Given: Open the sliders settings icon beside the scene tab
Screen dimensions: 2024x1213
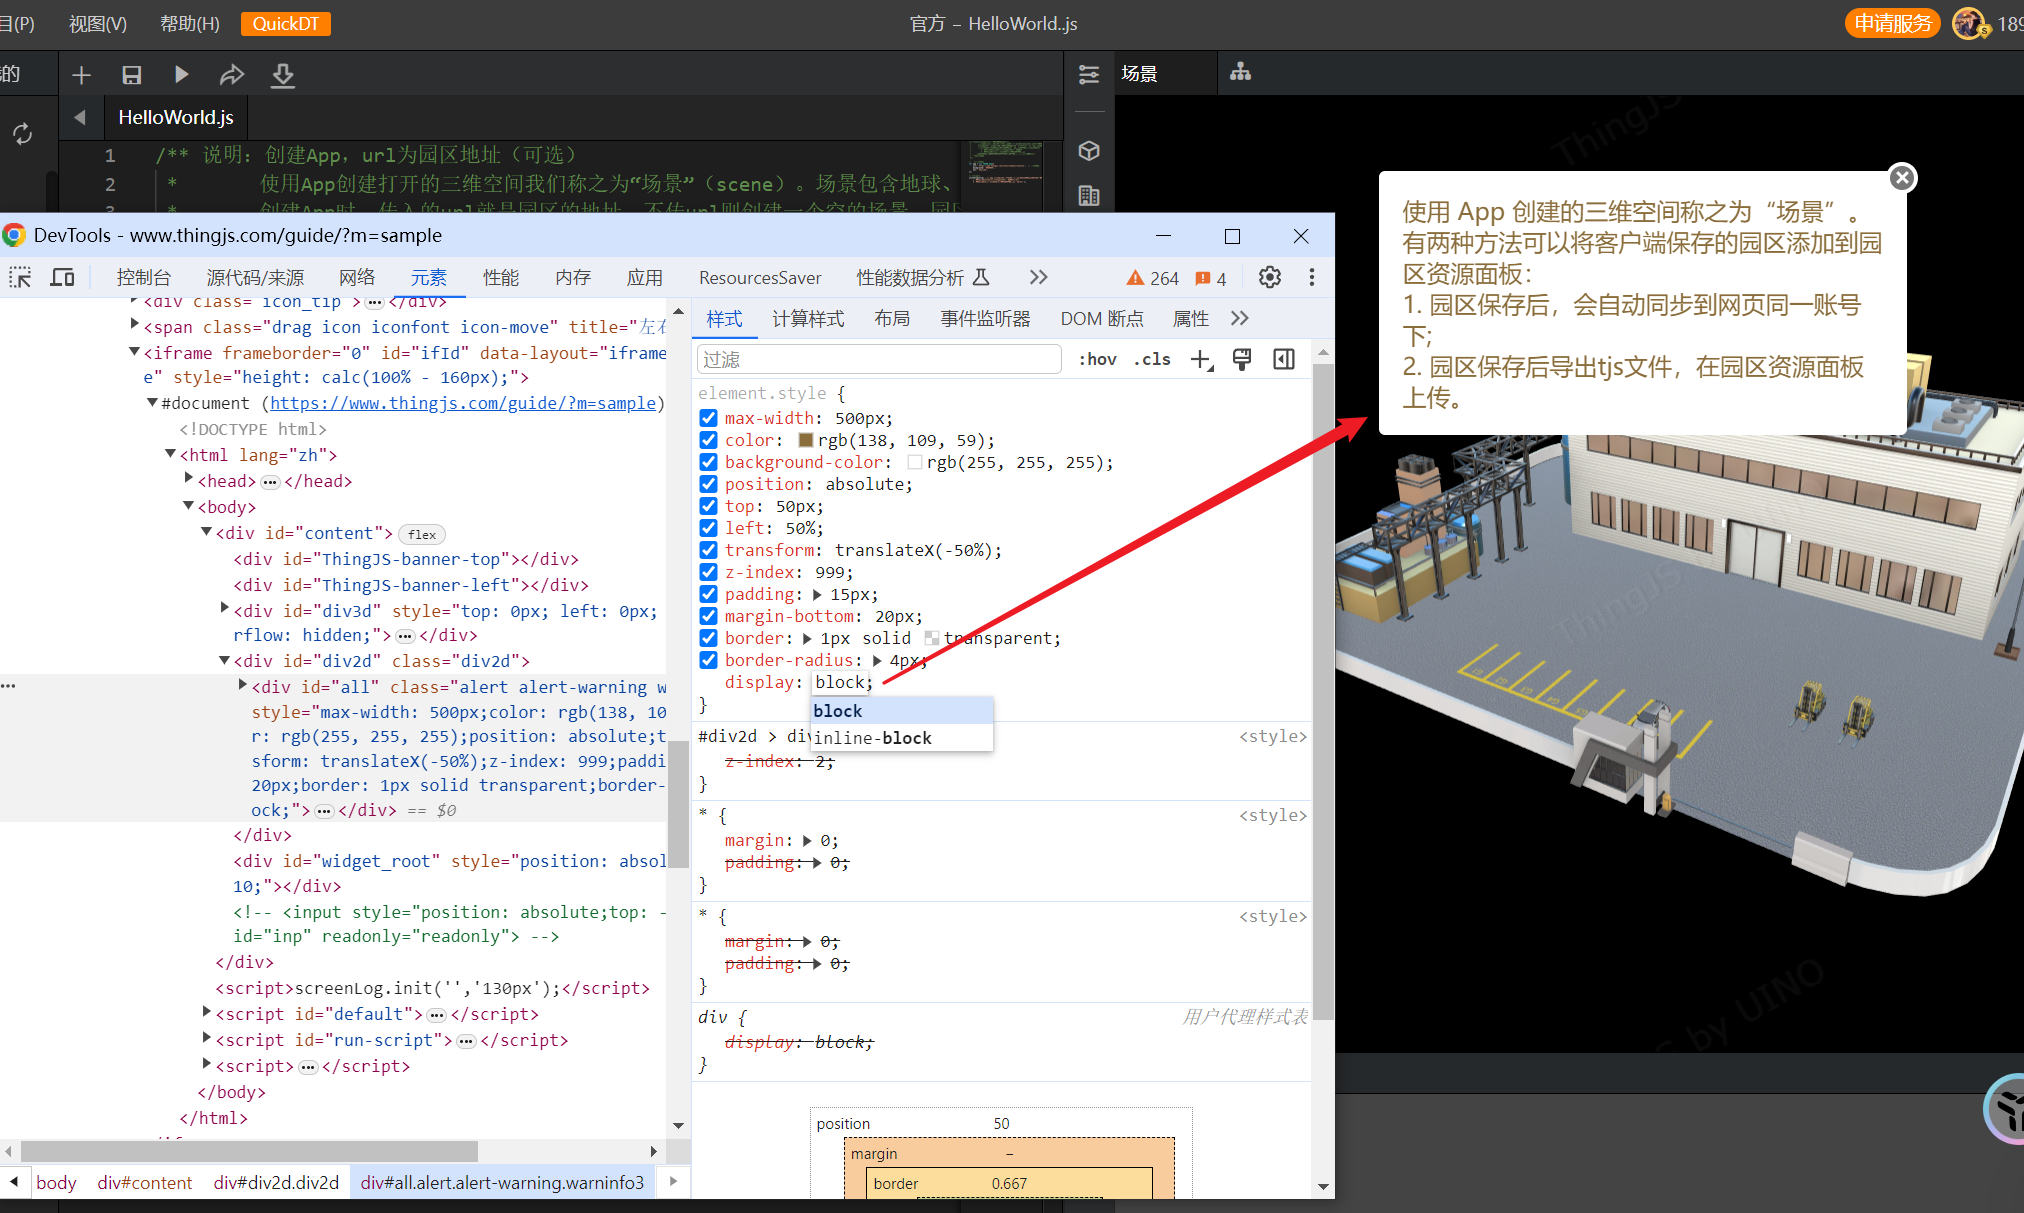Looking at the screenshot, I should tap(1089, 74).
